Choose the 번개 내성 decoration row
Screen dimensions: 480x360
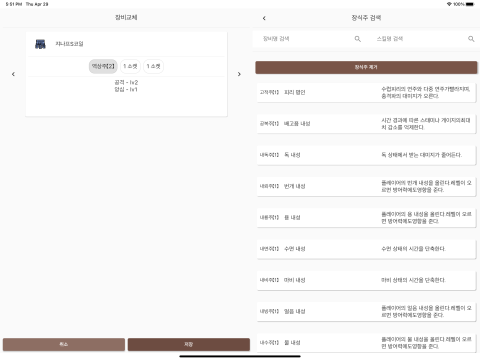click(366, 186)
